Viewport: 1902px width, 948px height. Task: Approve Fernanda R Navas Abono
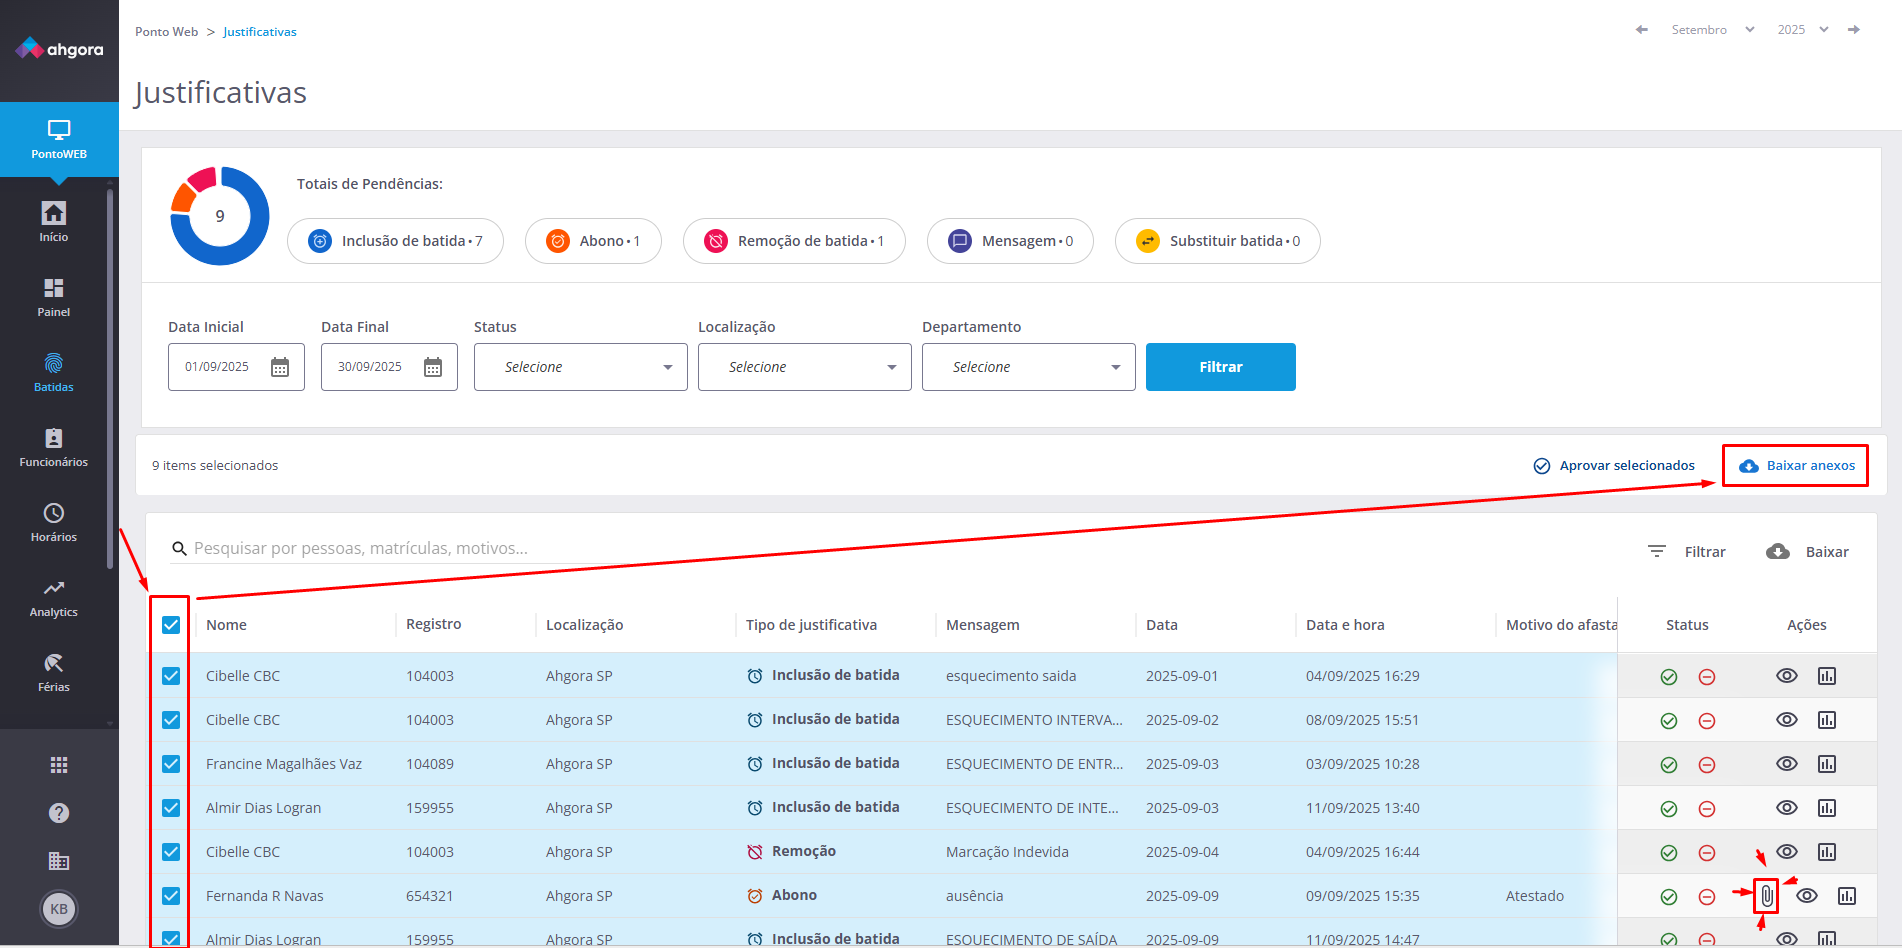point(1669,897)
